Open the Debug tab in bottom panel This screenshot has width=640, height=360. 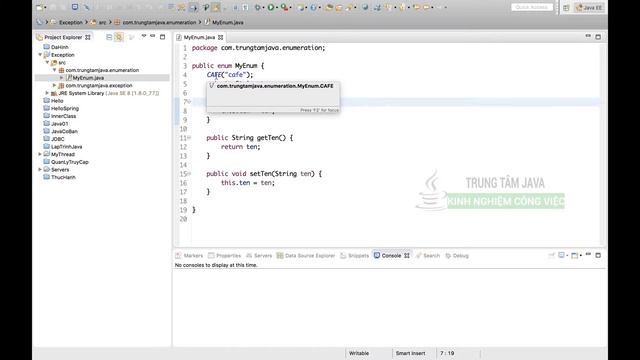pos(460,256)
